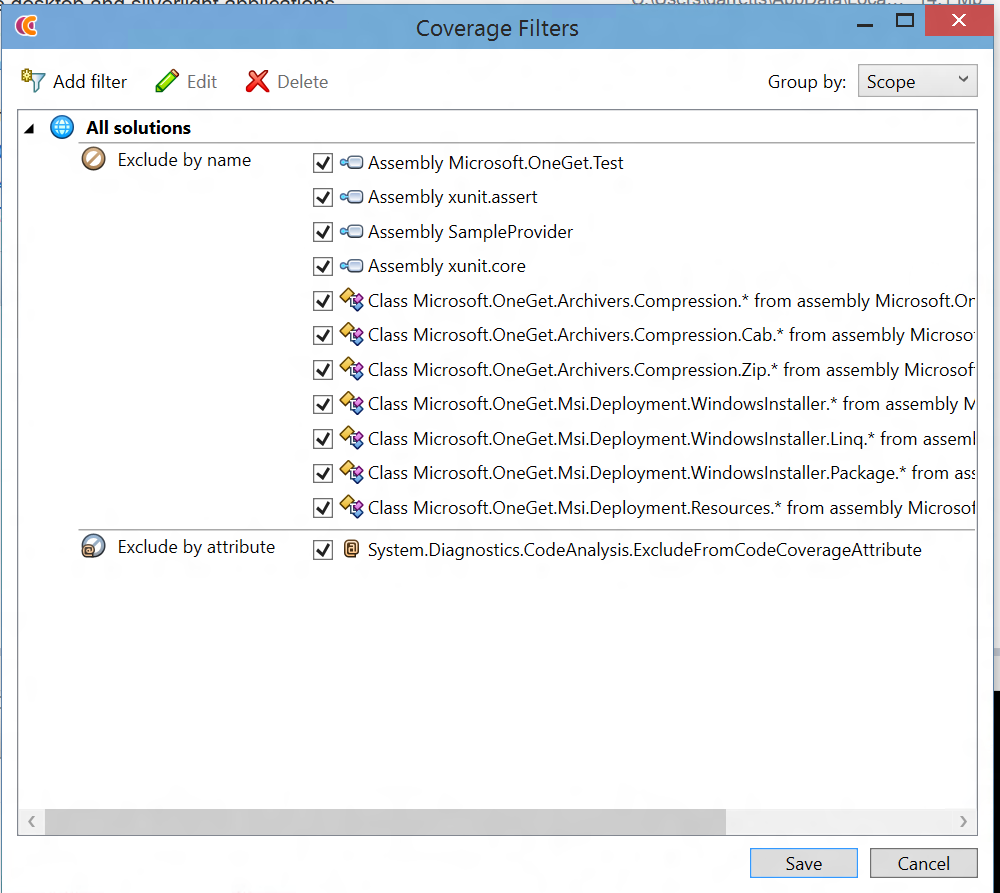Cancel the Coverage Filters dialog

tap(923, 863)
